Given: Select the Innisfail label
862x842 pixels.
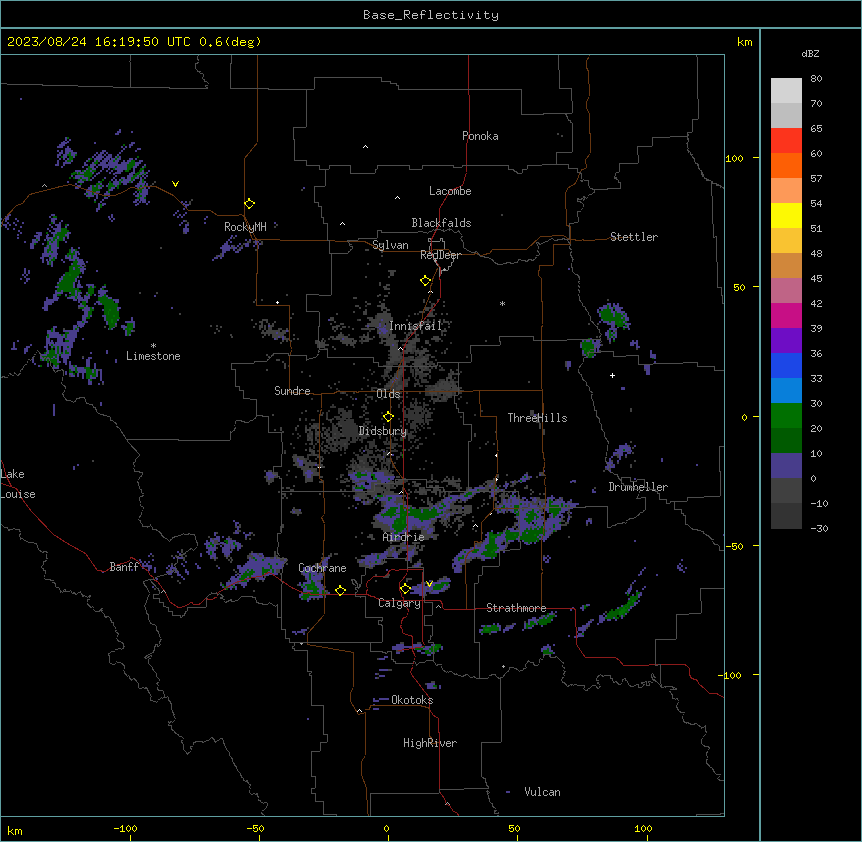Looking at the screenshot, I should coord(415,326).
